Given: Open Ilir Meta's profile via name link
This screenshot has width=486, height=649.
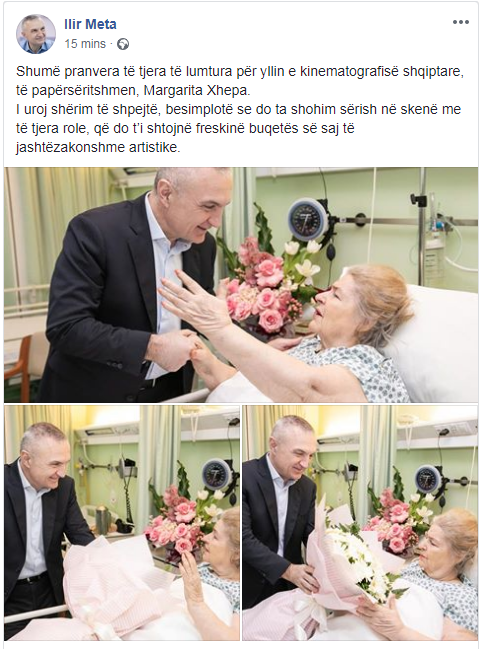Looking at the screenshot, I should click(90, 24).
